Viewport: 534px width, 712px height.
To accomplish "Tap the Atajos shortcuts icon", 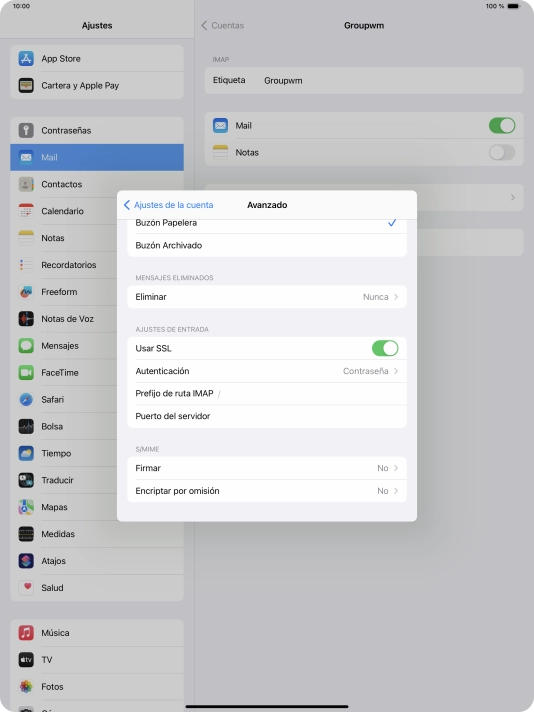I will 26,561.
